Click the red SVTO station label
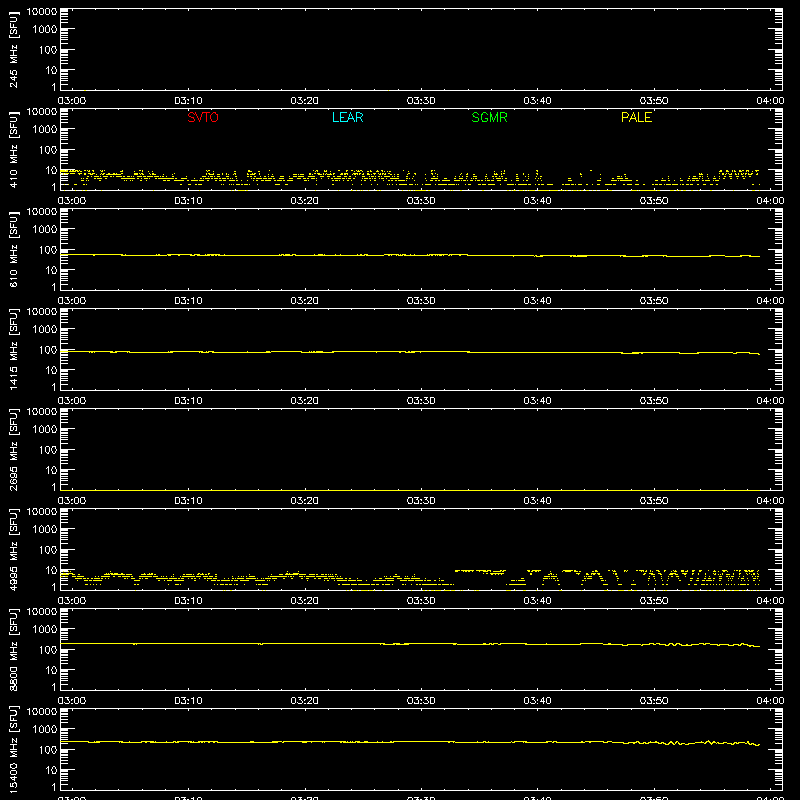Screen dimensions: 800x800 coord(203,117)
